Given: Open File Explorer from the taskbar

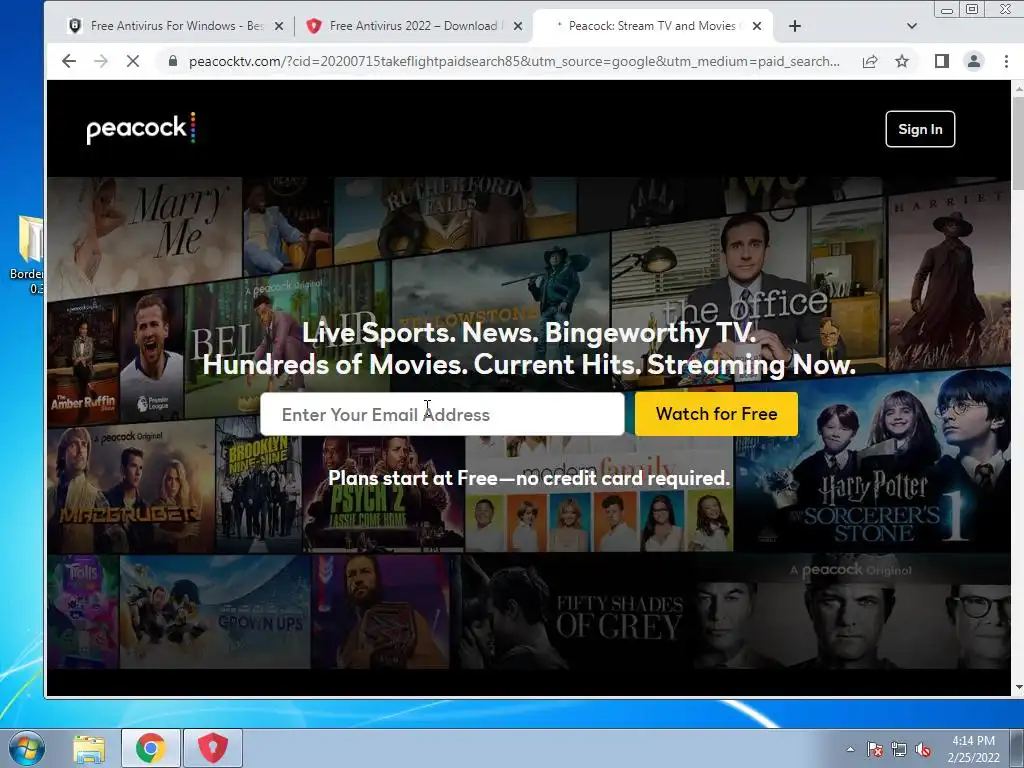Looking at the screenshot, I should click(x=89, y=748).
